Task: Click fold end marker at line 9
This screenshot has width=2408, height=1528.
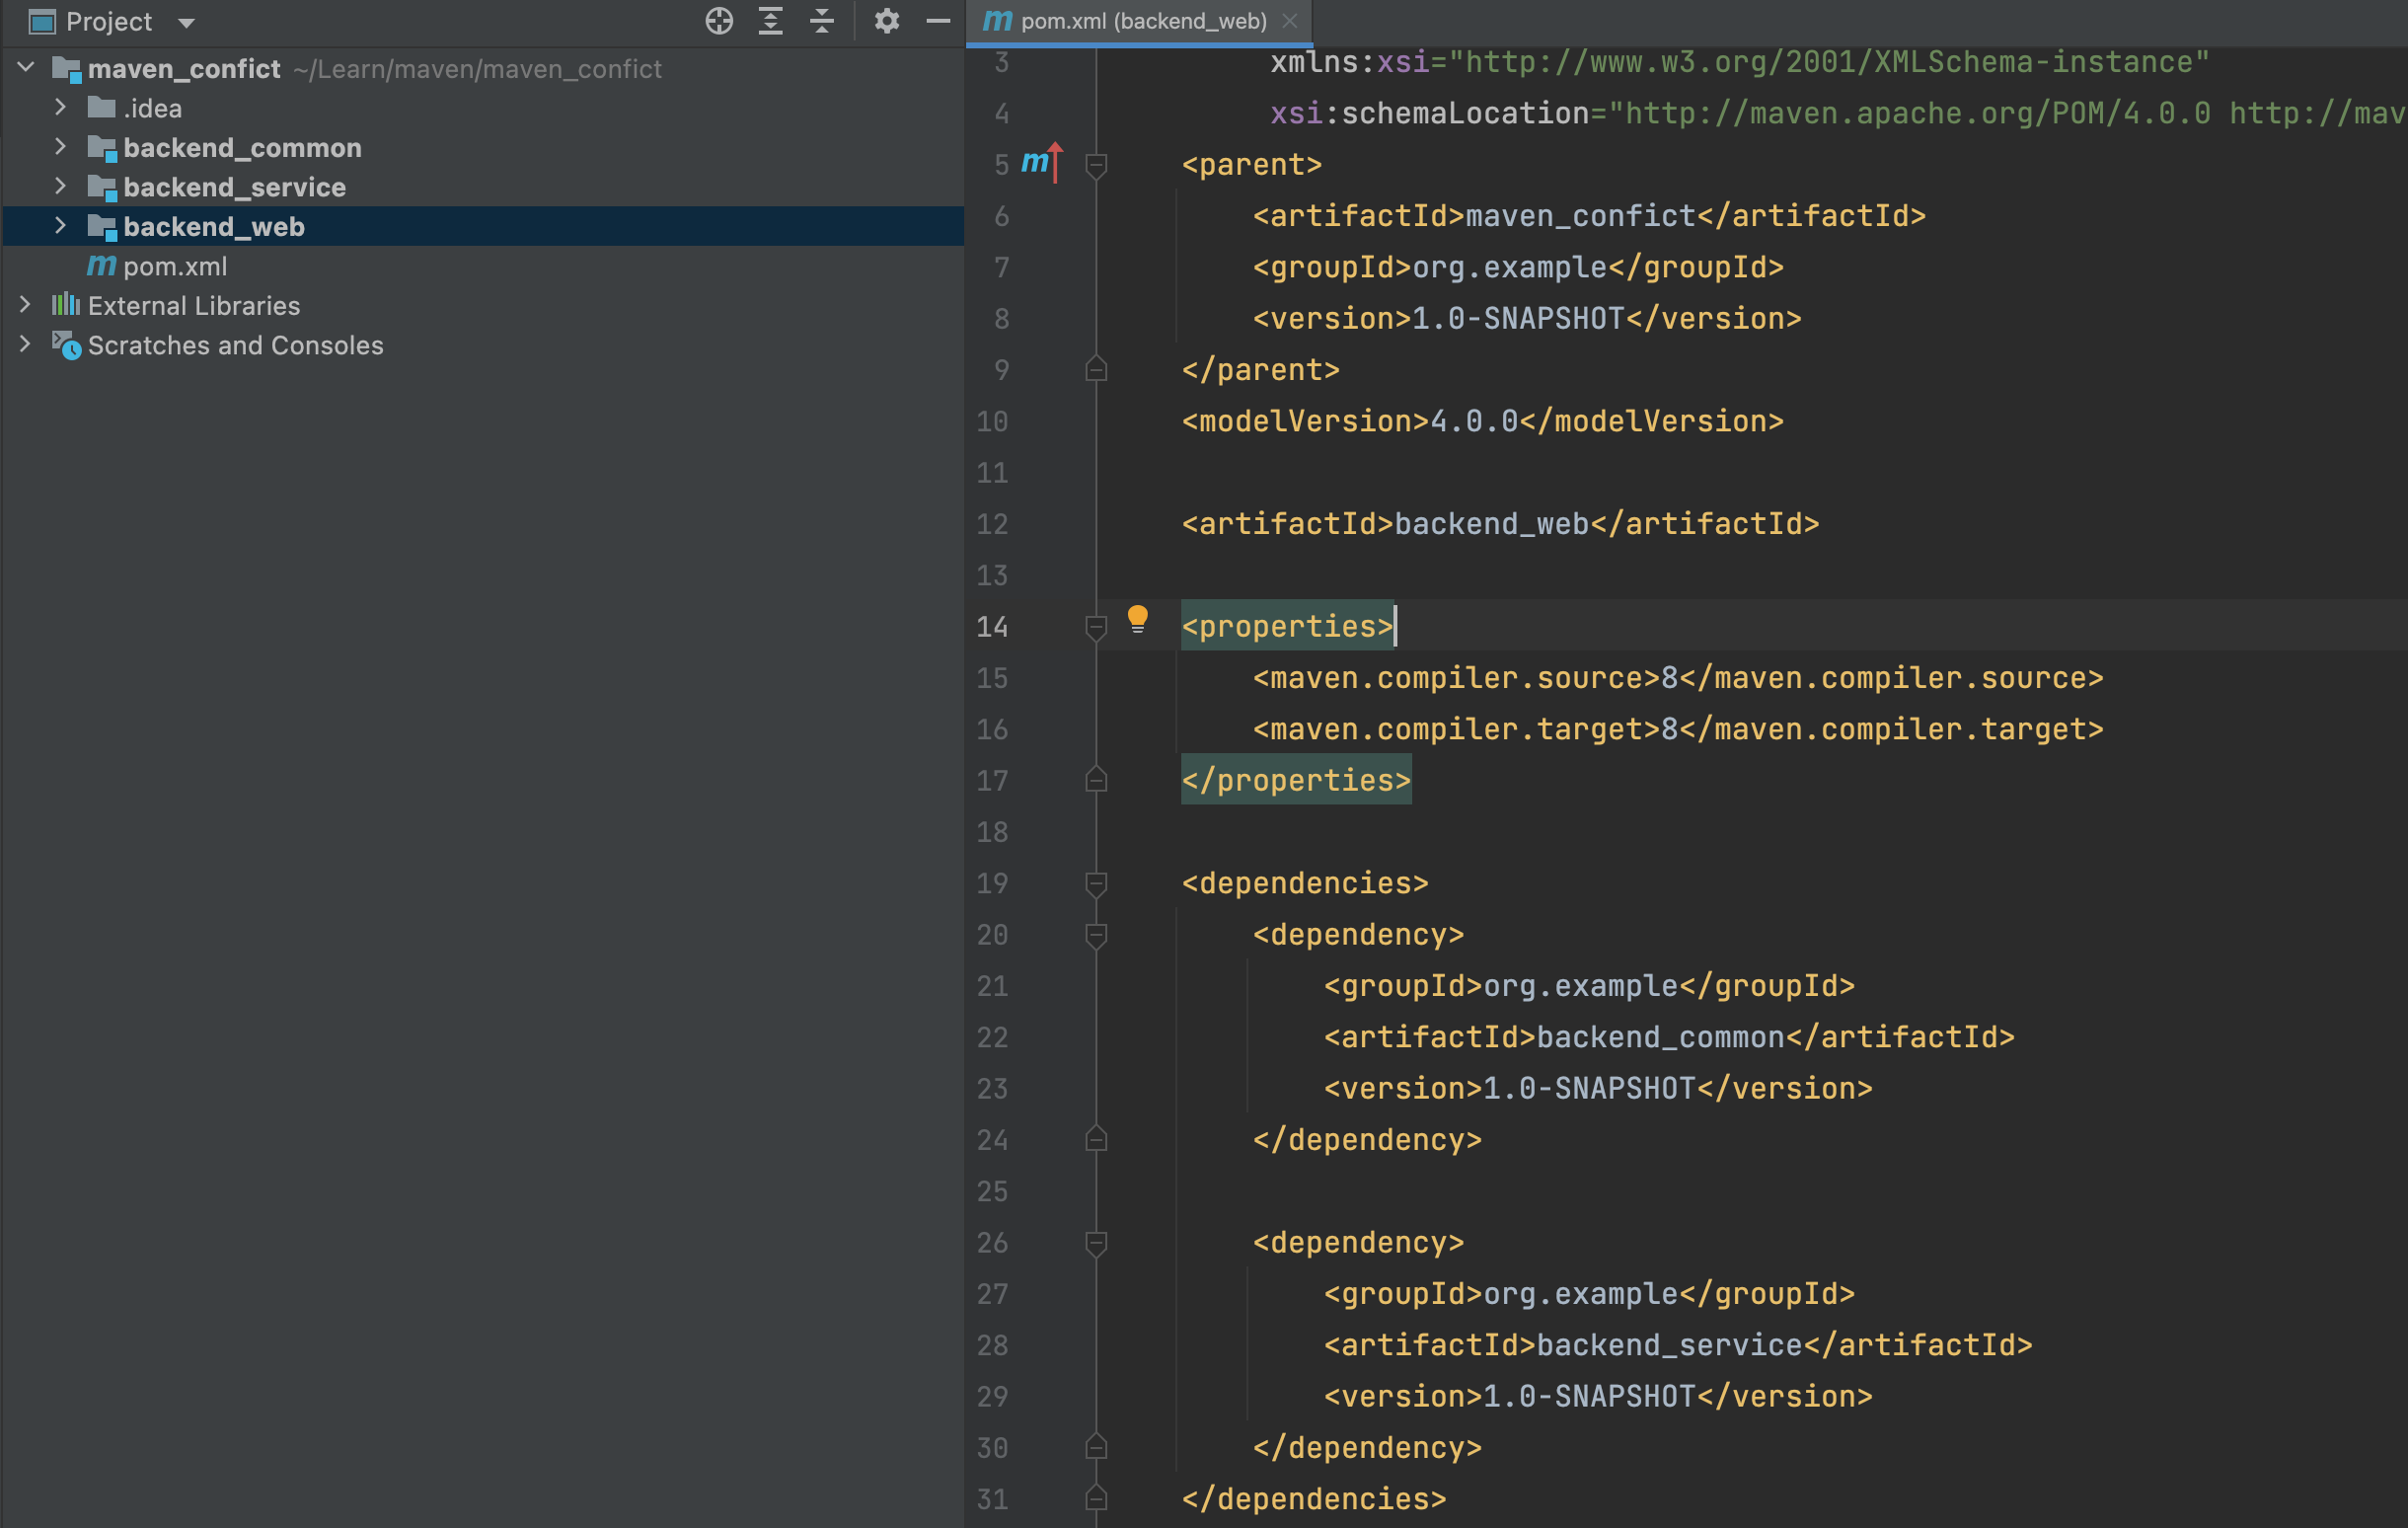Action: click(1096, 370)
